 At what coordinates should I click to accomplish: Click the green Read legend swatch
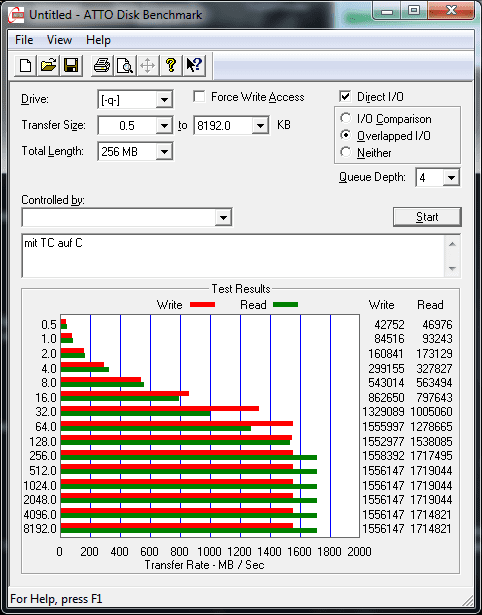point(285,304)
